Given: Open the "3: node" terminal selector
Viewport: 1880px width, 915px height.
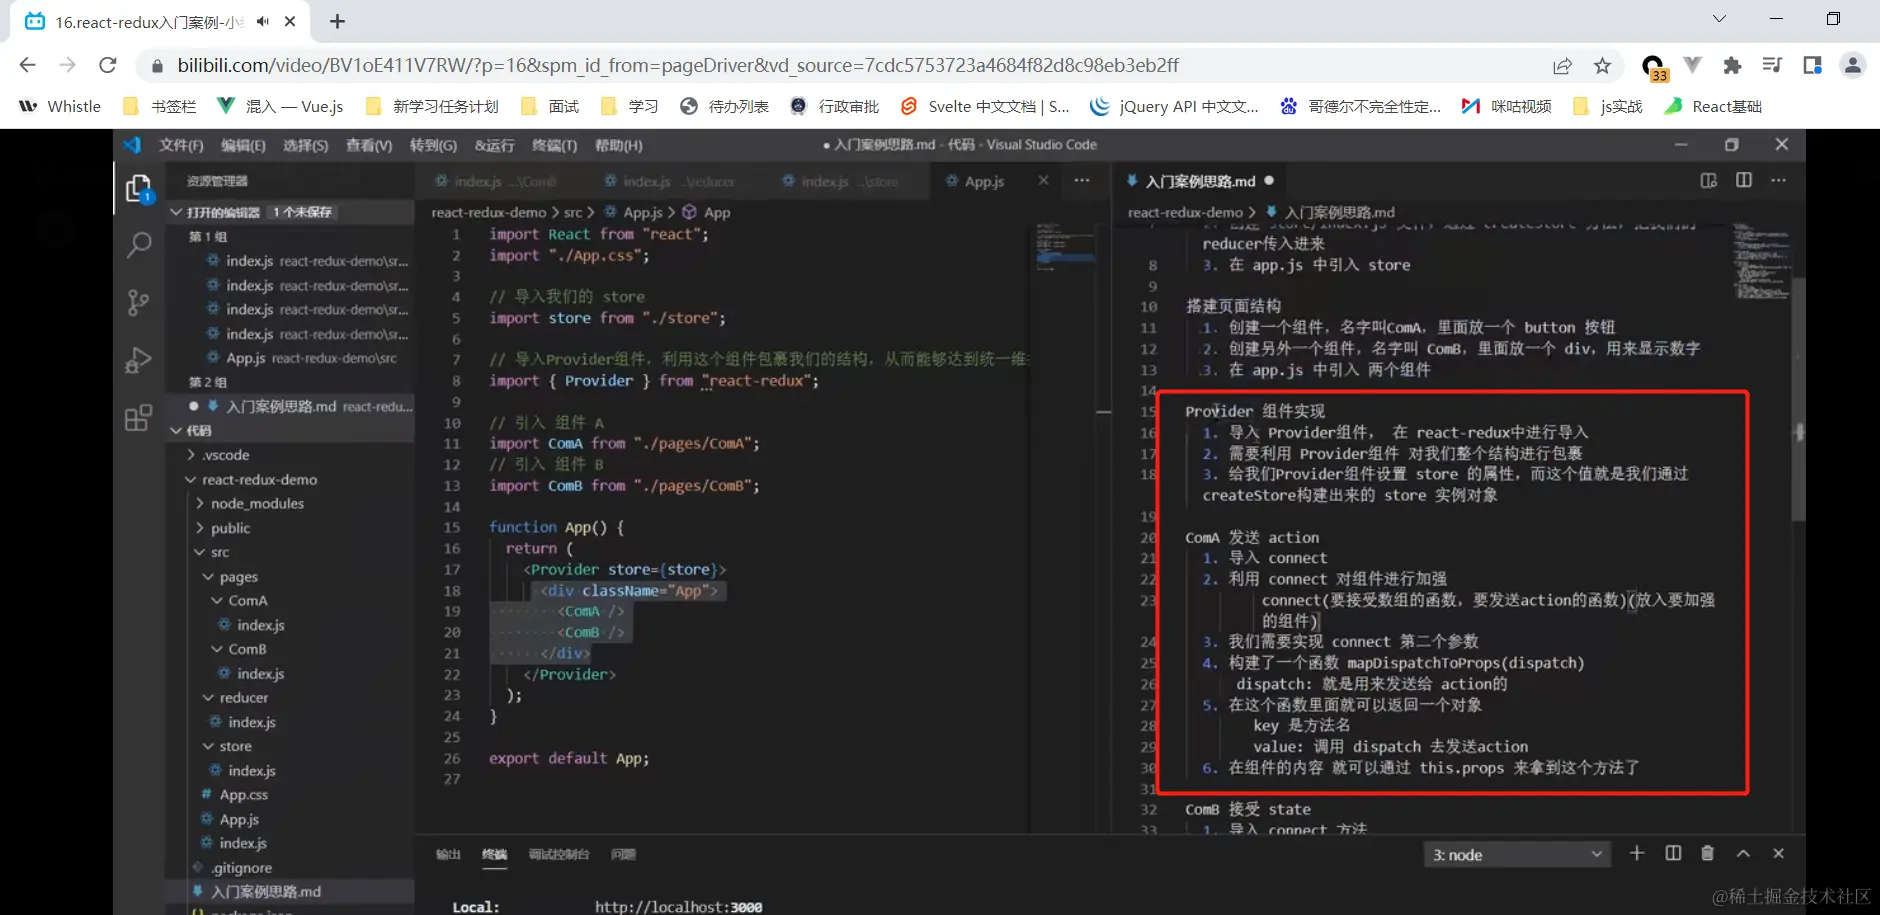Looking at the screenshot, I should click(1517, 854).
